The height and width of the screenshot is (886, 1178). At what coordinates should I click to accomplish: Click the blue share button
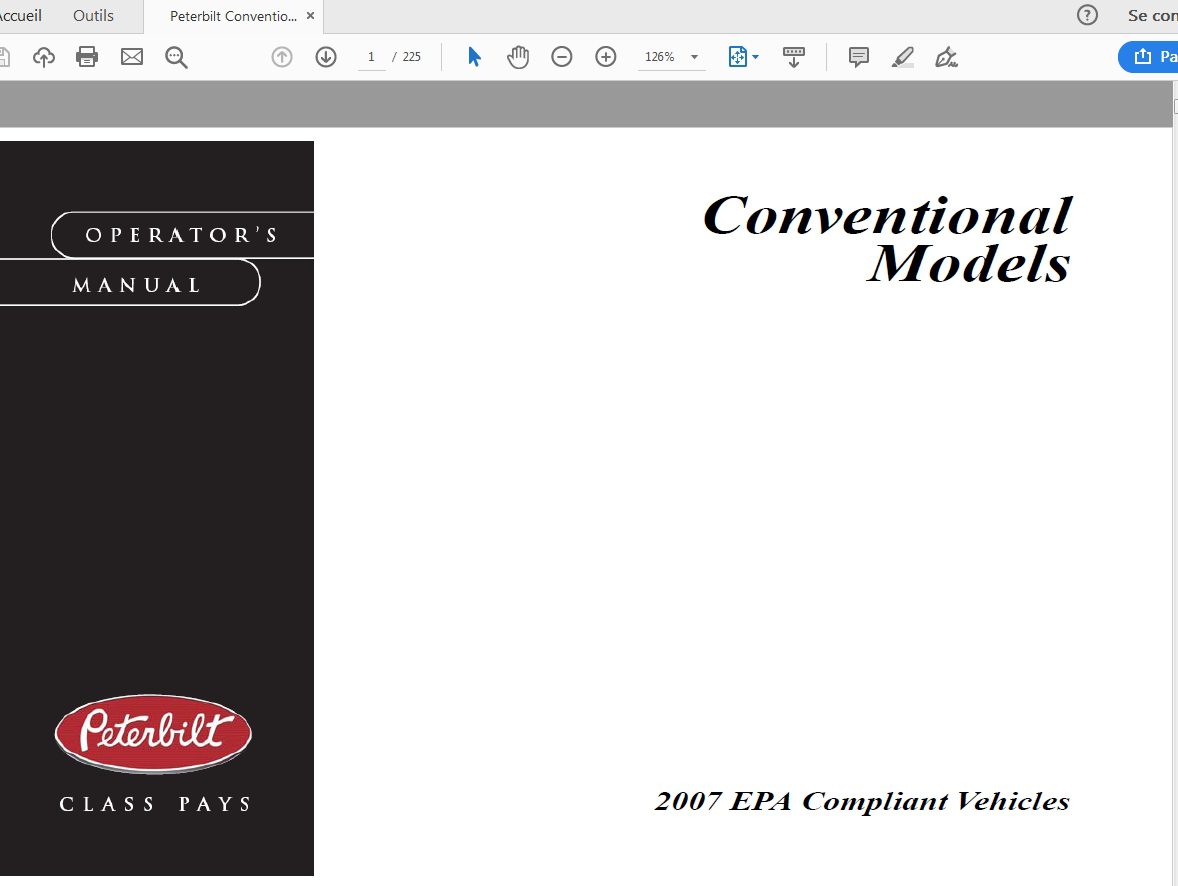[1148, 57]
